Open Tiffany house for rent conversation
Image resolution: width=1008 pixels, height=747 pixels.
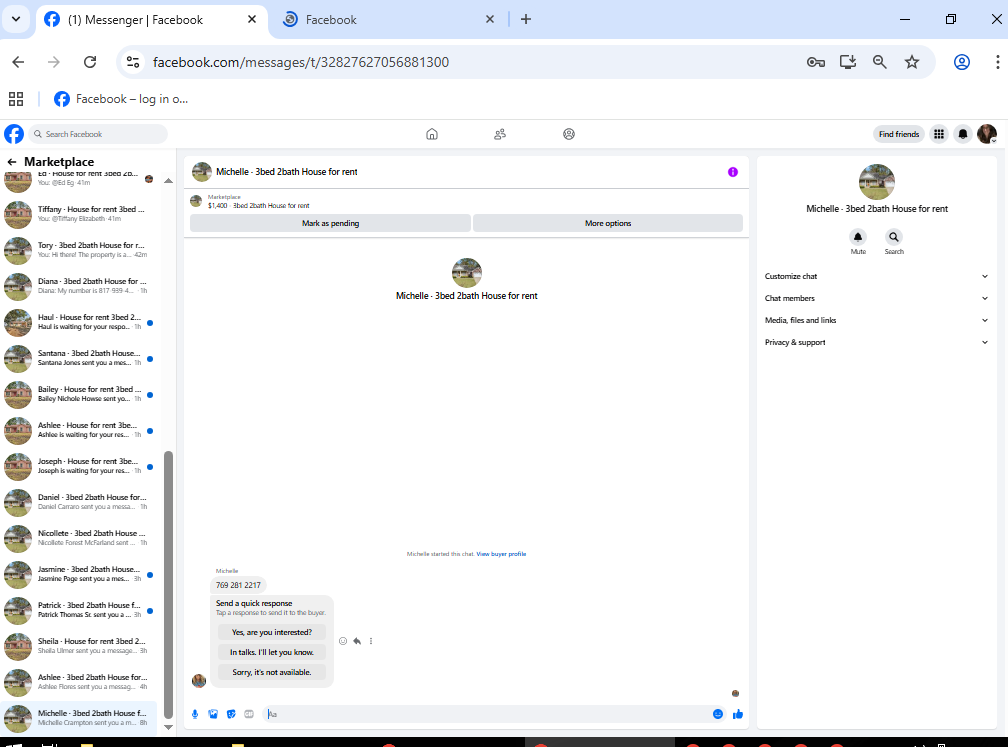click(78, 214)
